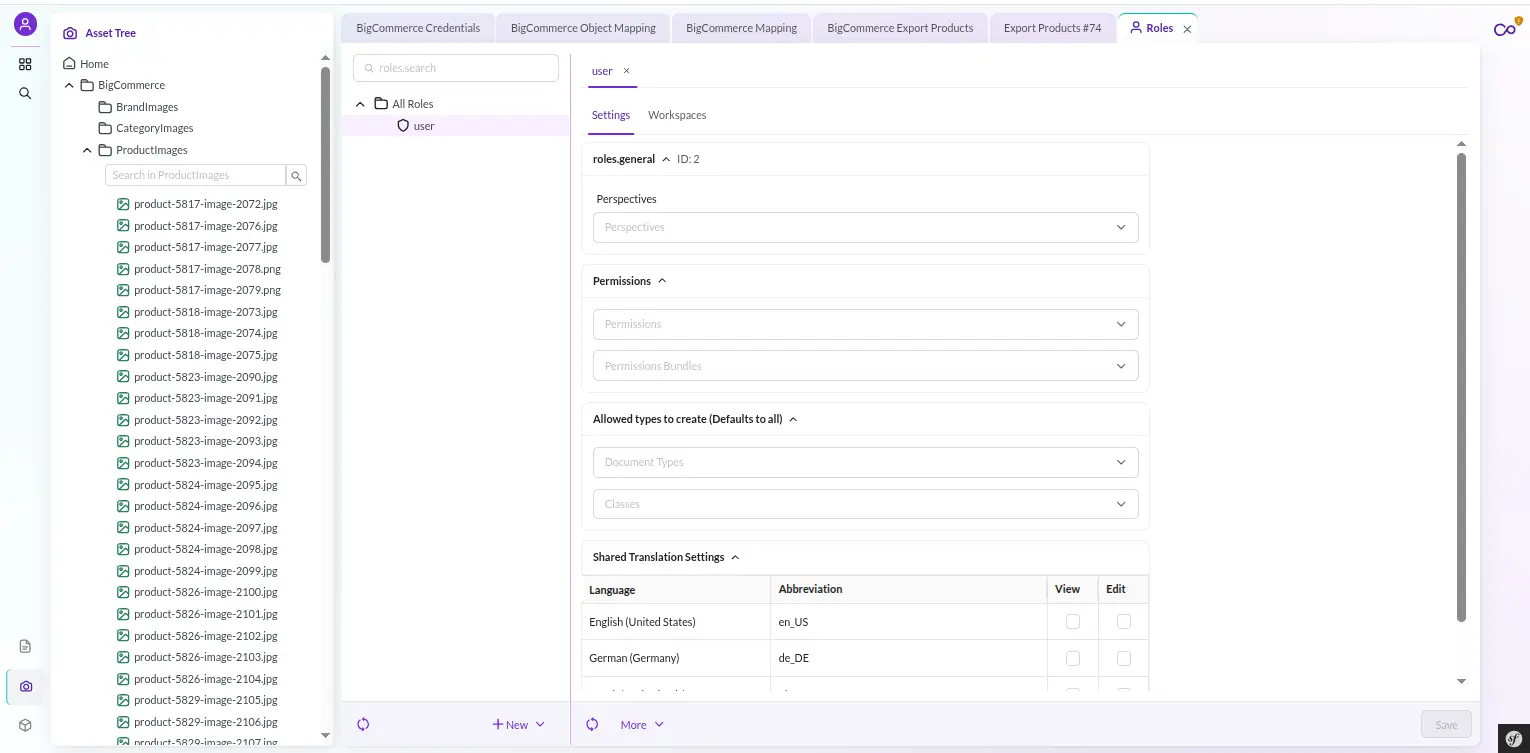Viewport: 1530px width, 753px height.
Task: Open the Document Types dropdown
Action: click(x=865, y=462)
